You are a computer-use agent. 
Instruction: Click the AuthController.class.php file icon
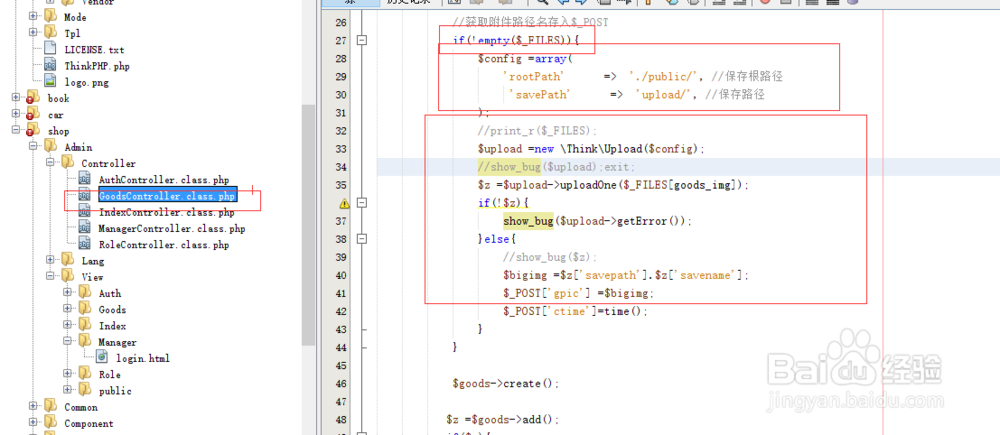(85, 179)
